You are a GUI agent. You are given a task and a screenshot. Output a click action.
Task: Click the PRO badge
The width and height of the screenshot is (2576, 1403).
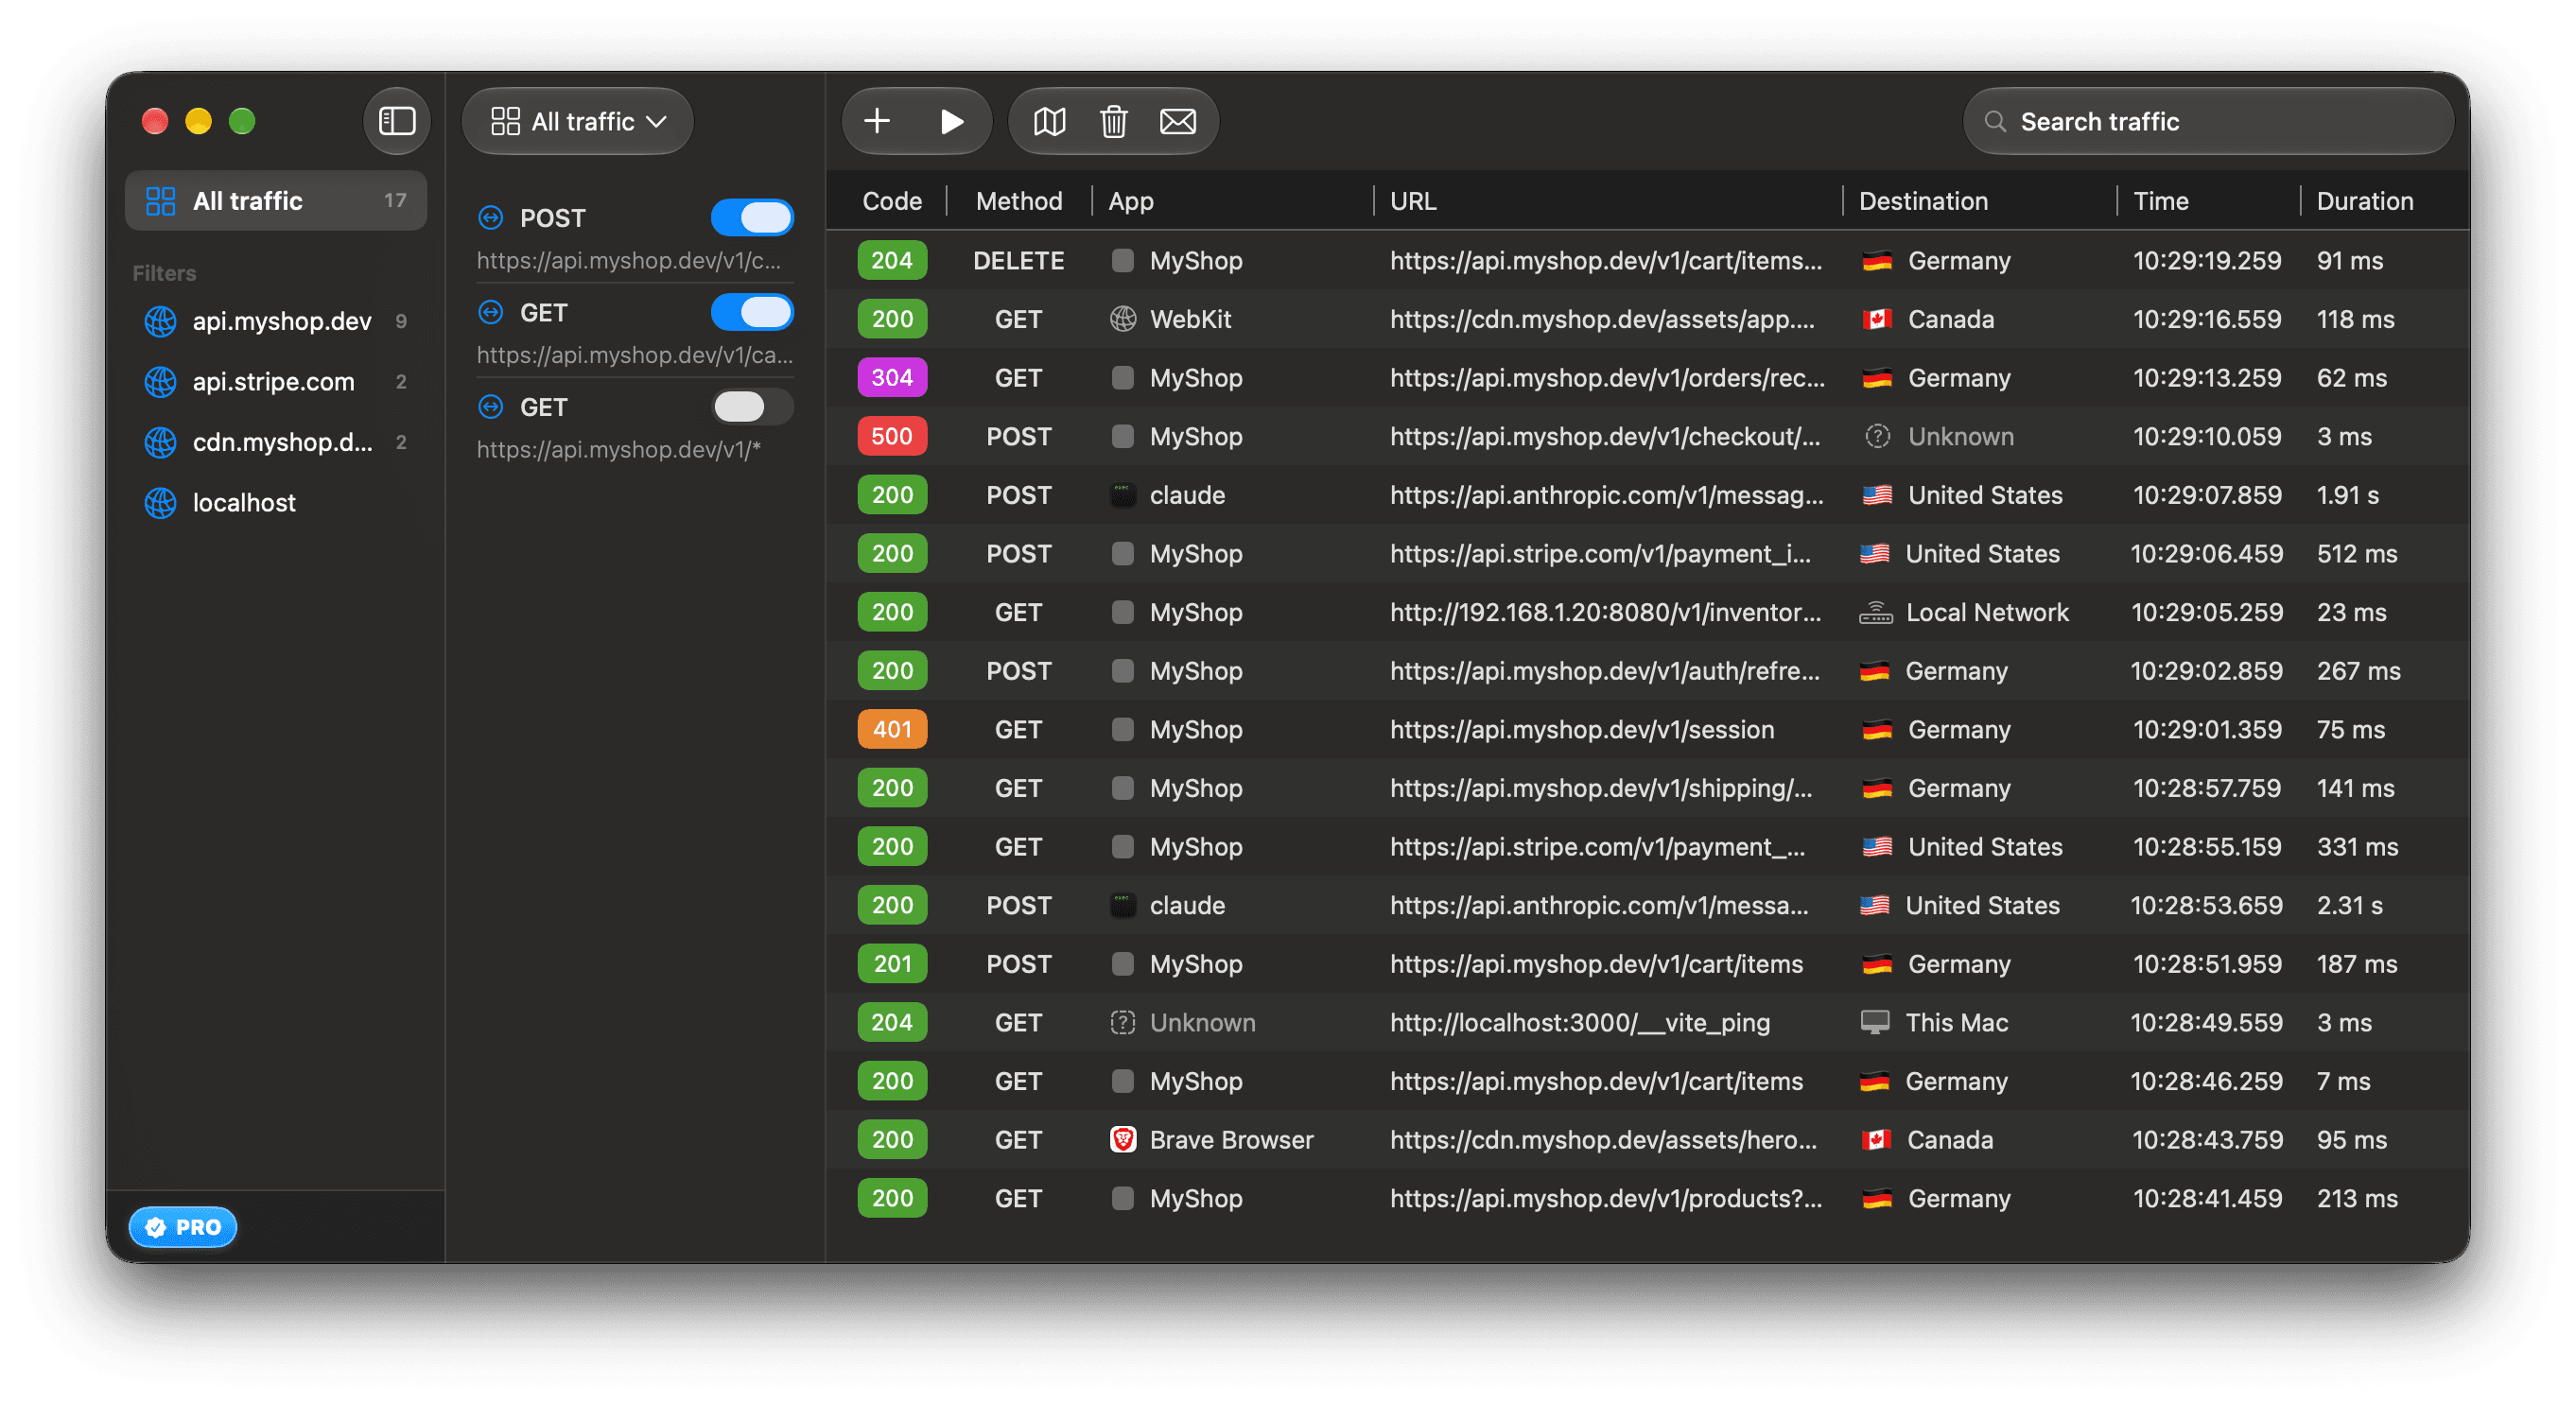click(x=183, y=1226)
